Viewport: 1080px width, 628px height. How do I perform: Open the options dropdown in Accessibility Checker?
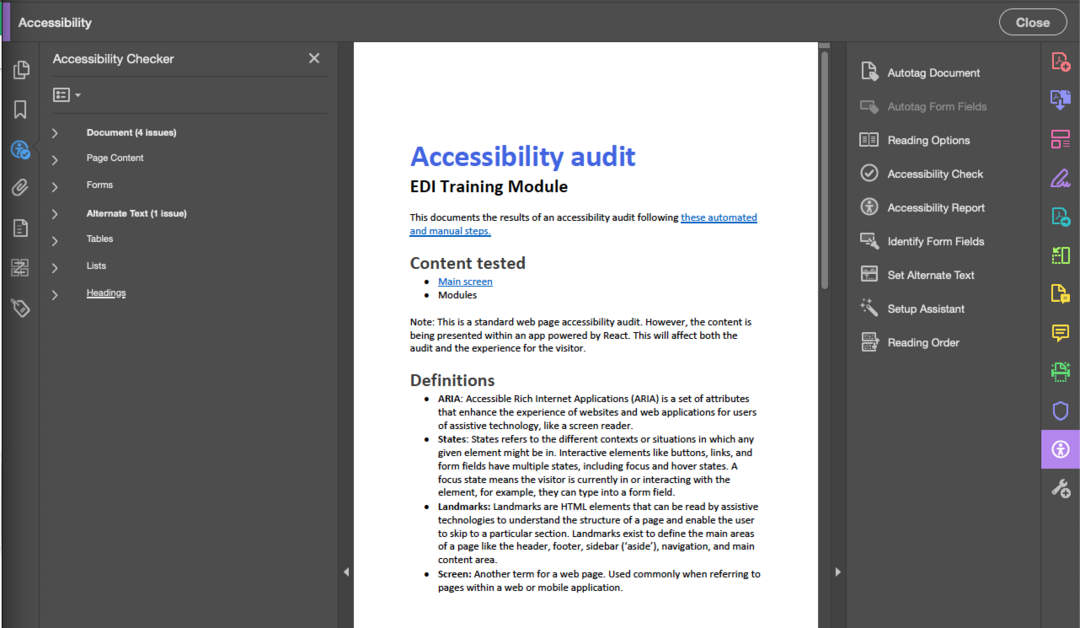click(66, 94)
